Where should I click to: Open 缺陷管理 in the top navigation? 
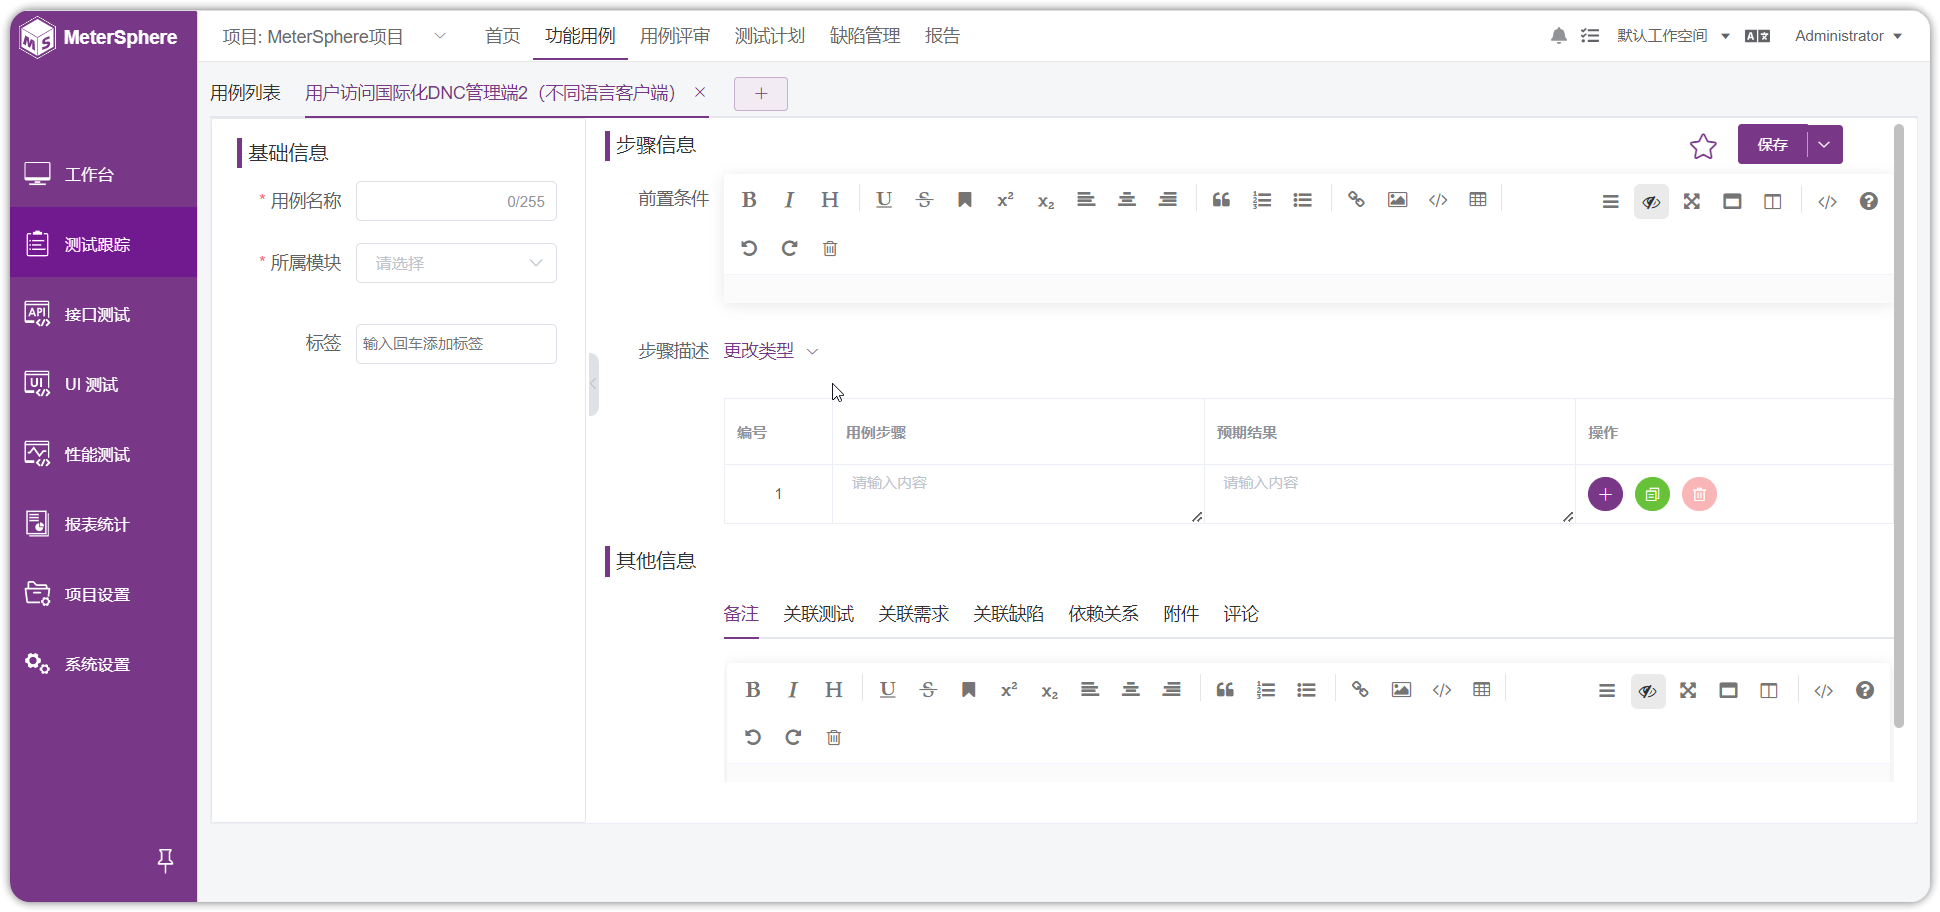click(x=865, y=36)
